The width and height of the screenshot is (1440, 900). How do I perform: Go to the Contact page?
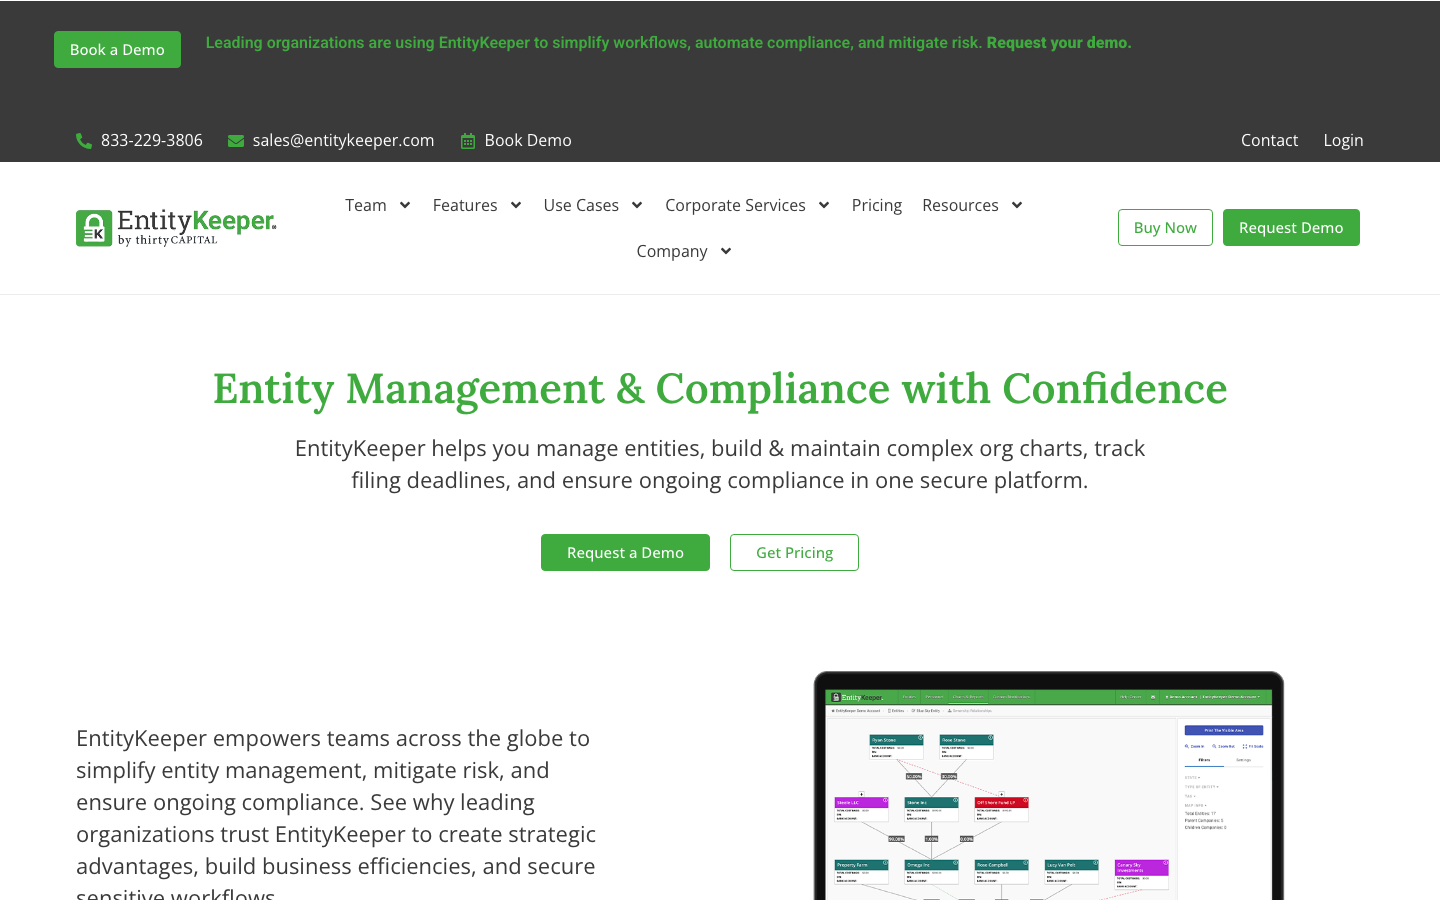(x=1269, y=140)
